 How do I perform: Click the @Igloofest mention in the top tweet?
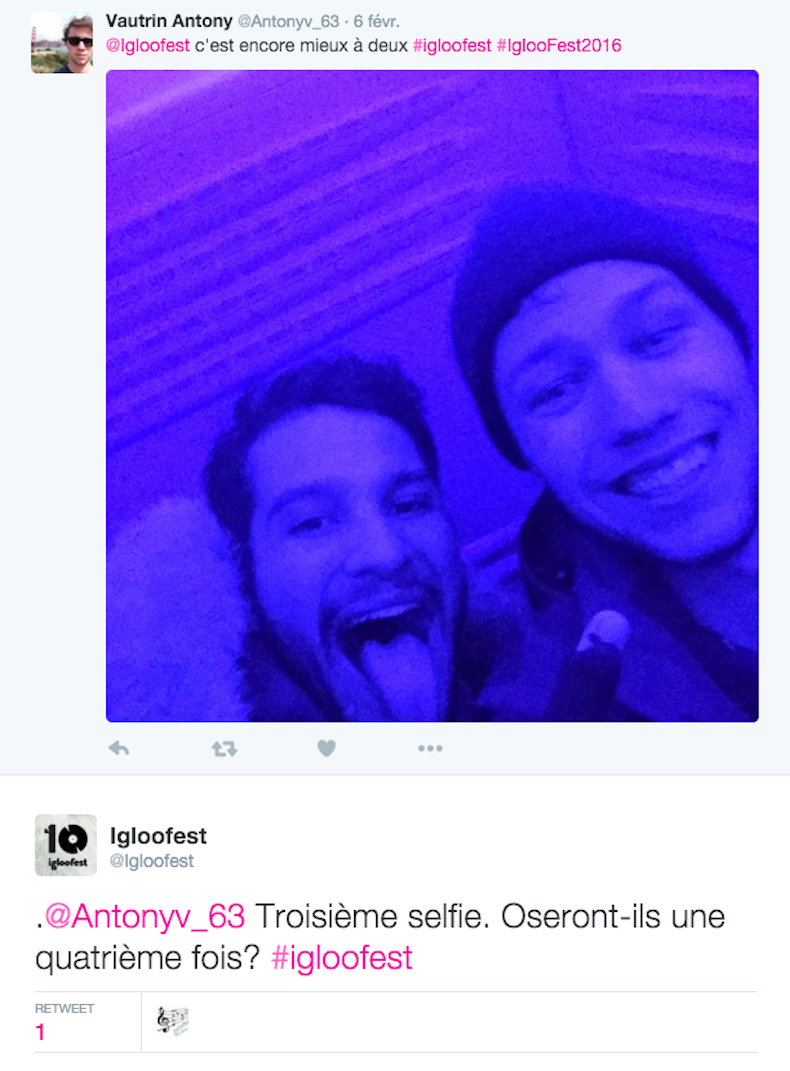(x=147, y=46)
